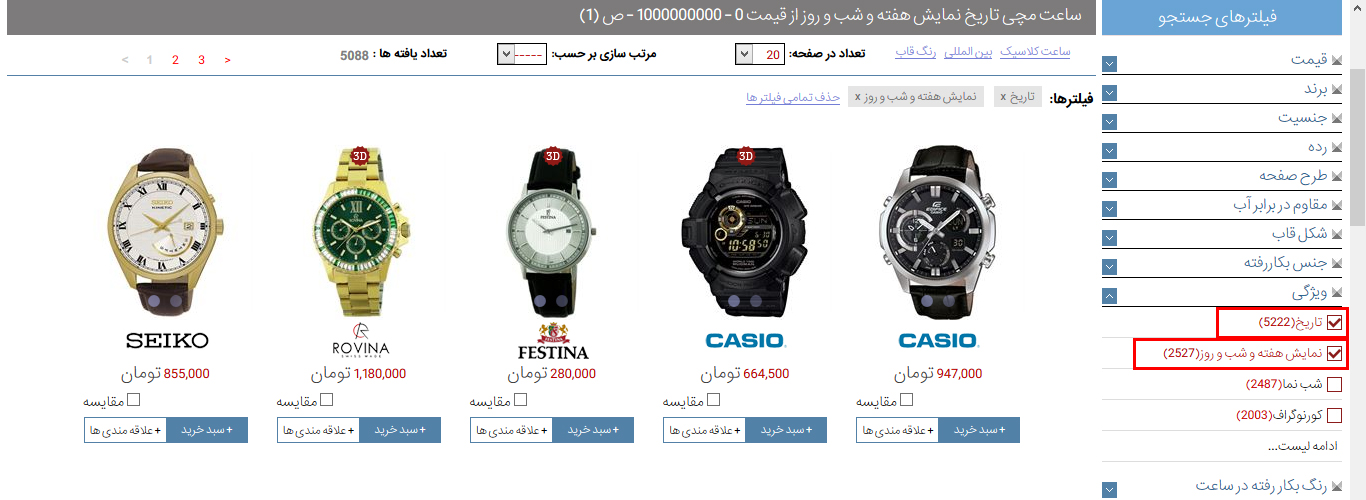Open 3D view badge on Rovina watch

coord(360,155)
